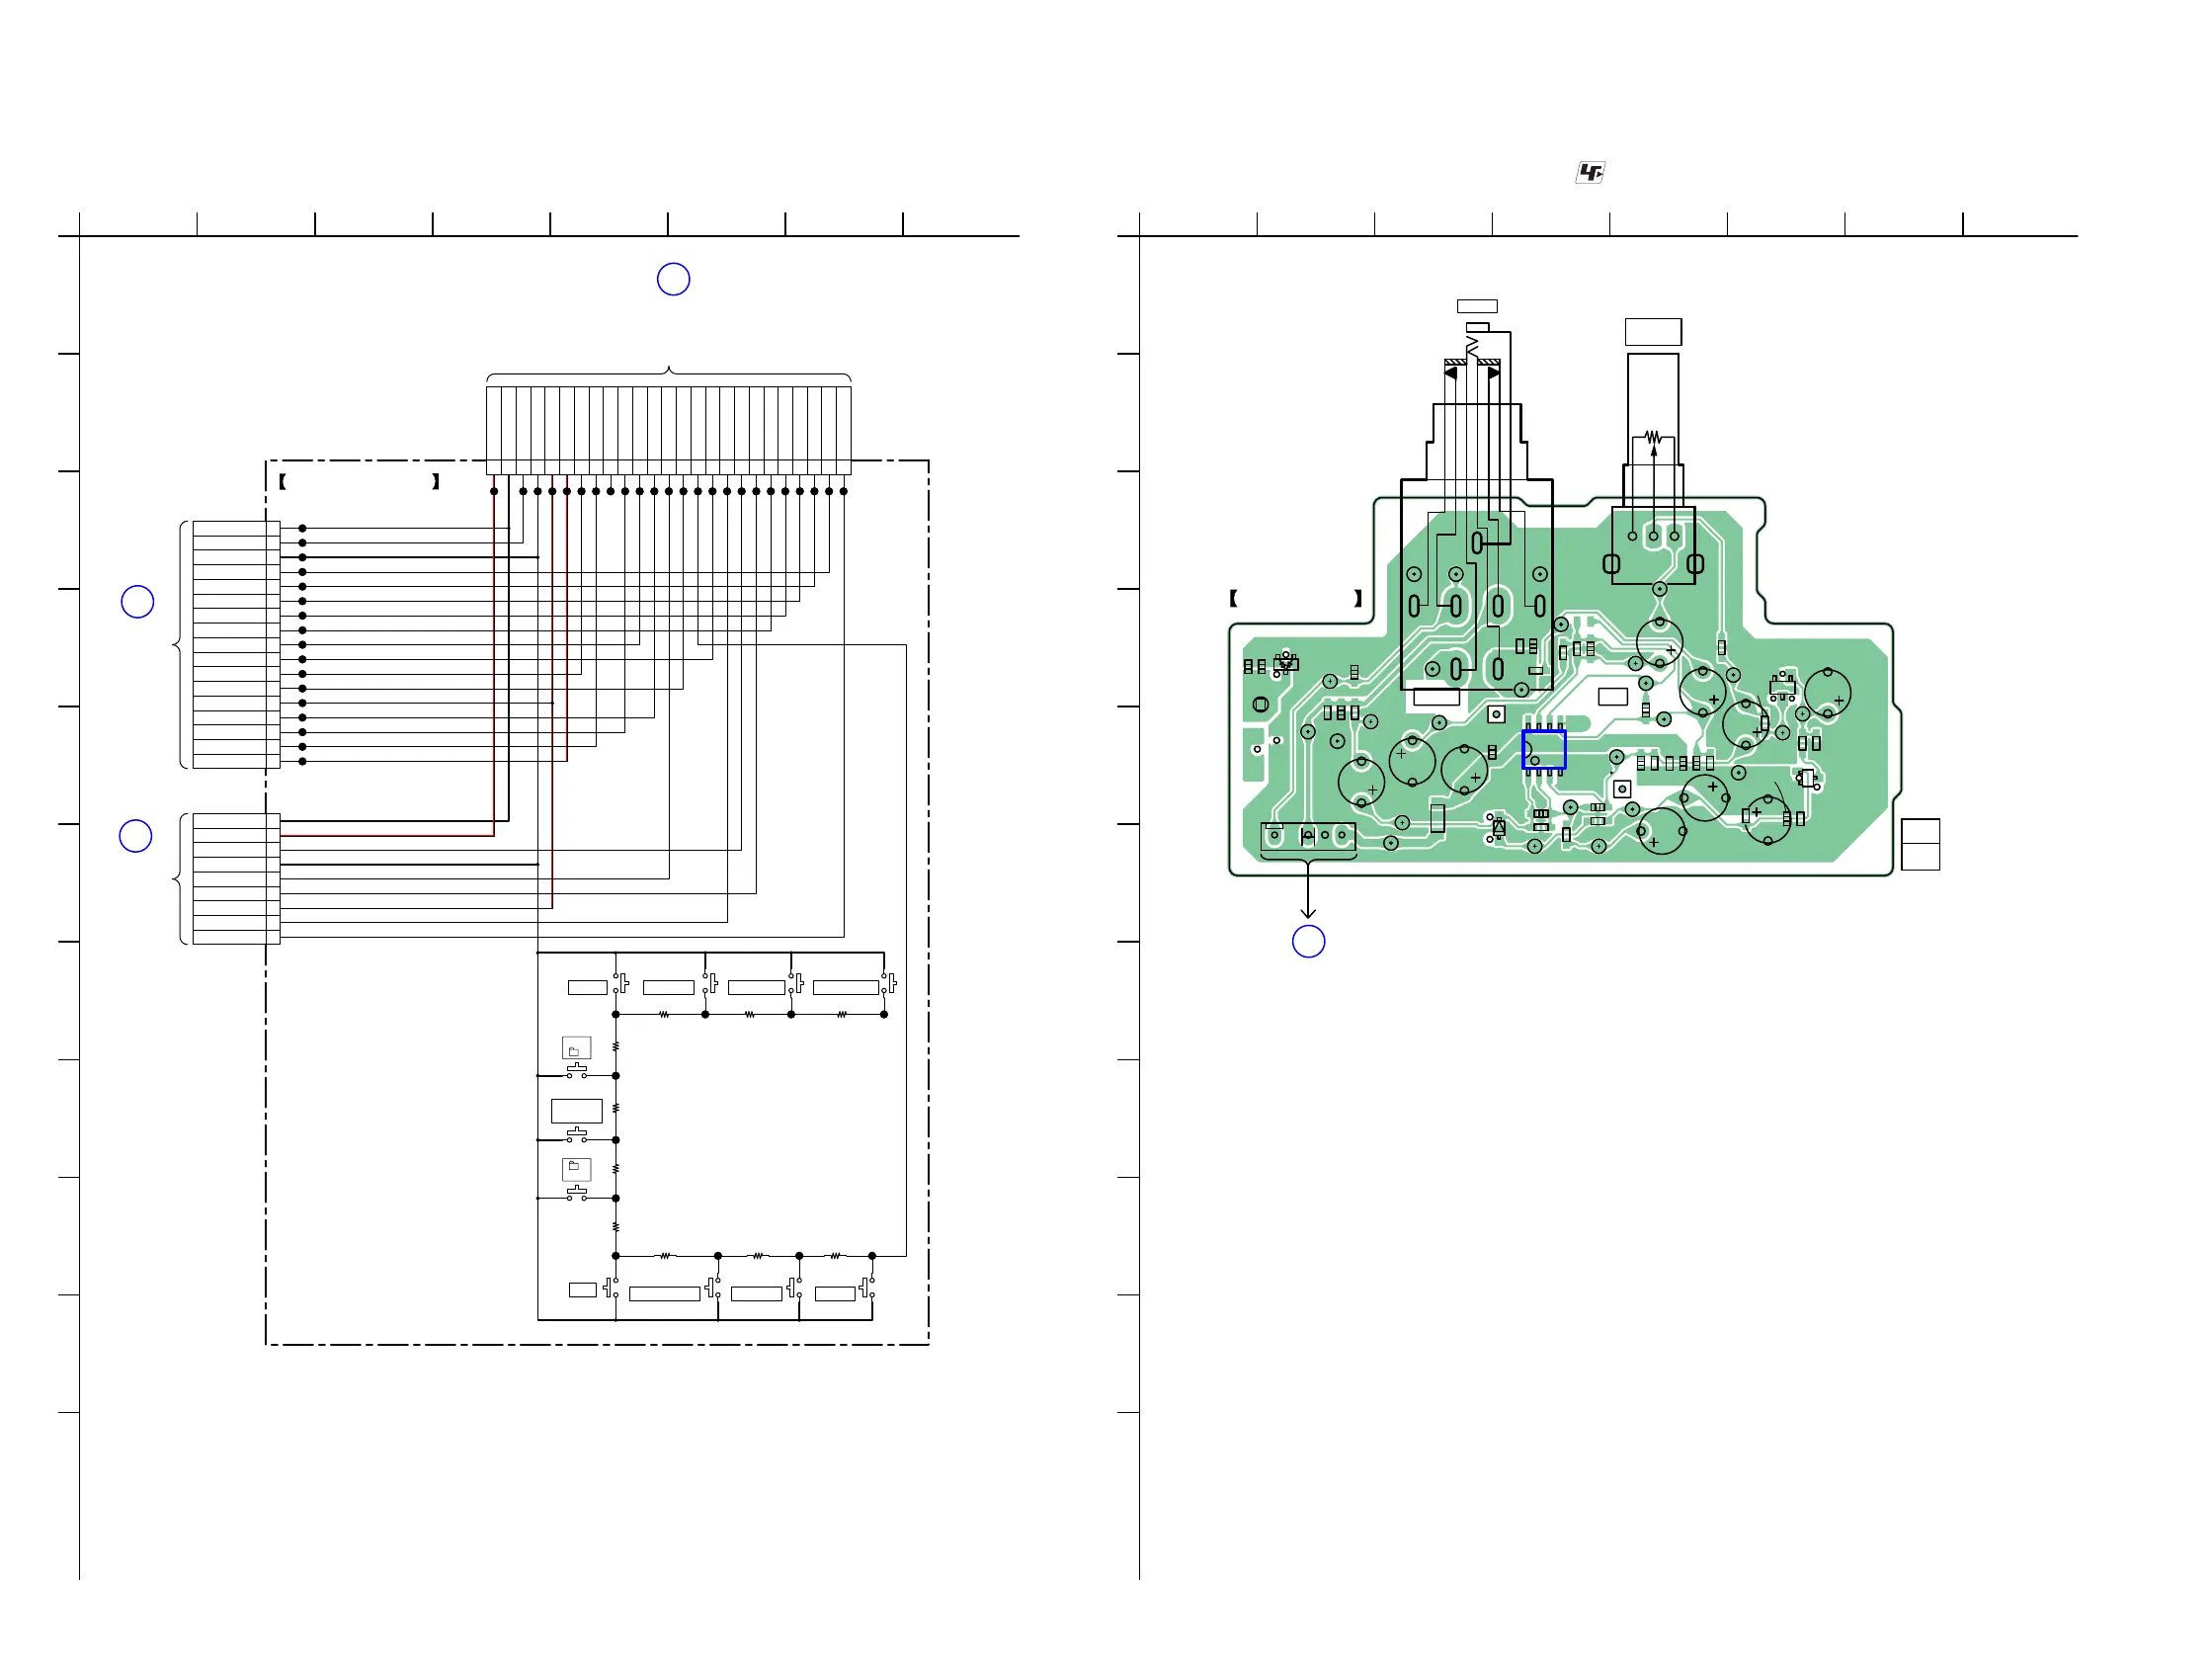2212x1664 pixels.
Task: Click the stacked boxes right of the PCB
Action: [1920, 844]
